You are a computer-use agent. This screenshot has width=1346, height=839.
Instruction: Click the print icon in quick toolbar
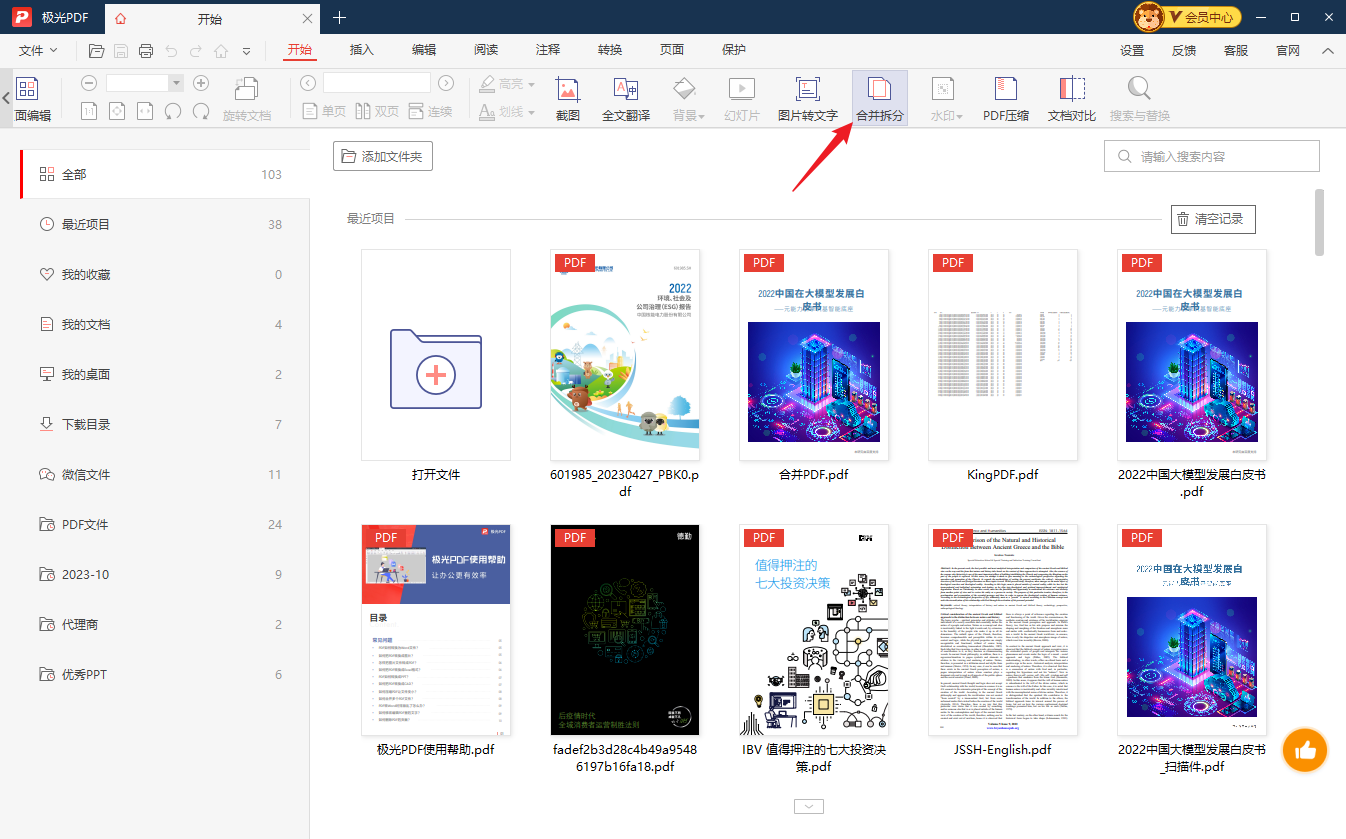click(x=146, y=51)
